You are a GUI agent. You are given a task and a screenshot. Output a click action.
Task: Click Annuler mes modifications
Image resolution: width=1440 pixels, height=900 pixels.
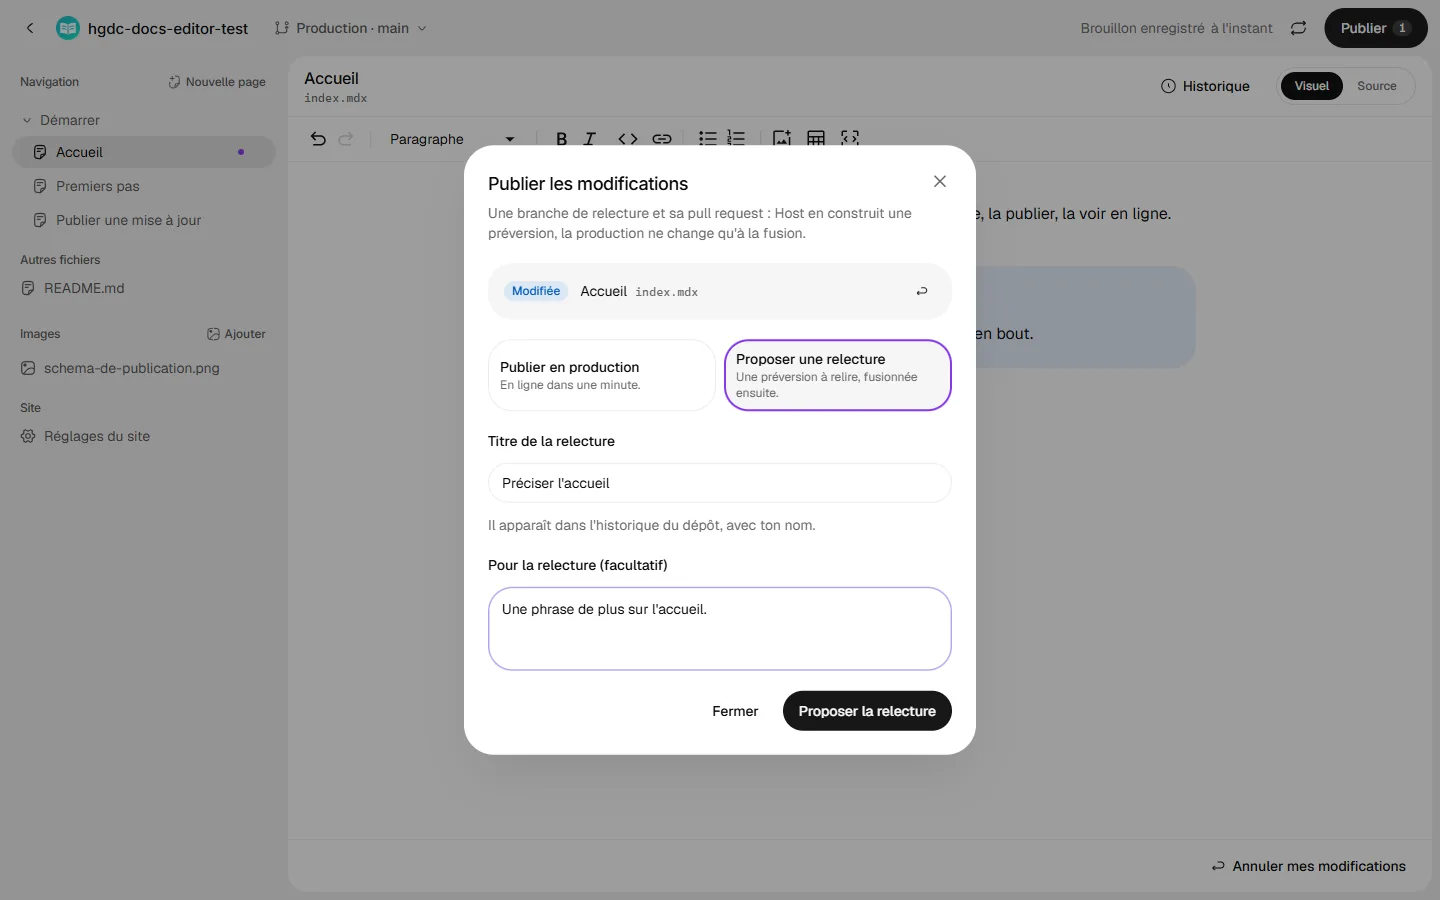click(1308, 866)
